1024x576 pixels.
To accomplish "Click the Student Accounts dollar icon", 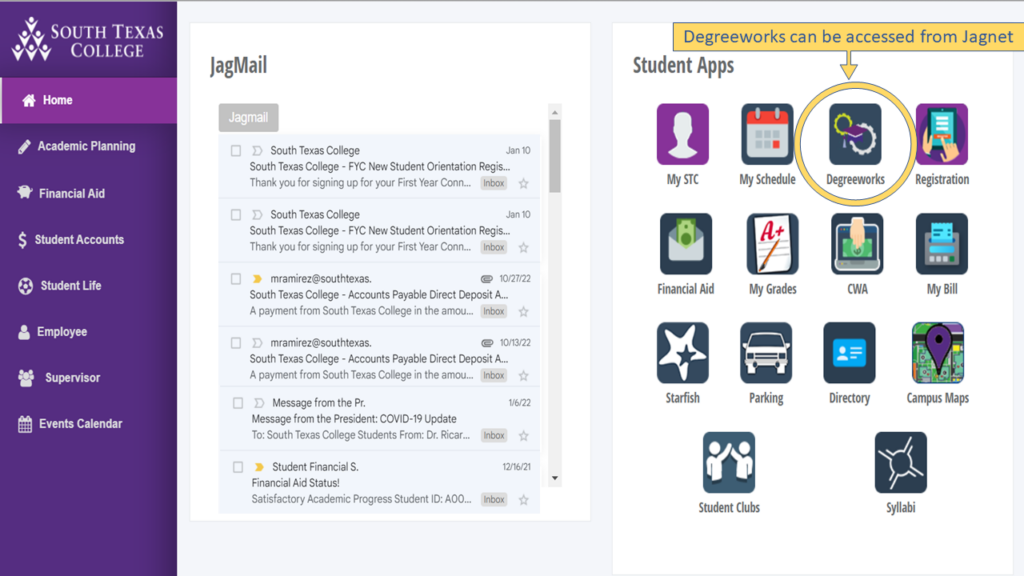I will (x=22, y=240).
